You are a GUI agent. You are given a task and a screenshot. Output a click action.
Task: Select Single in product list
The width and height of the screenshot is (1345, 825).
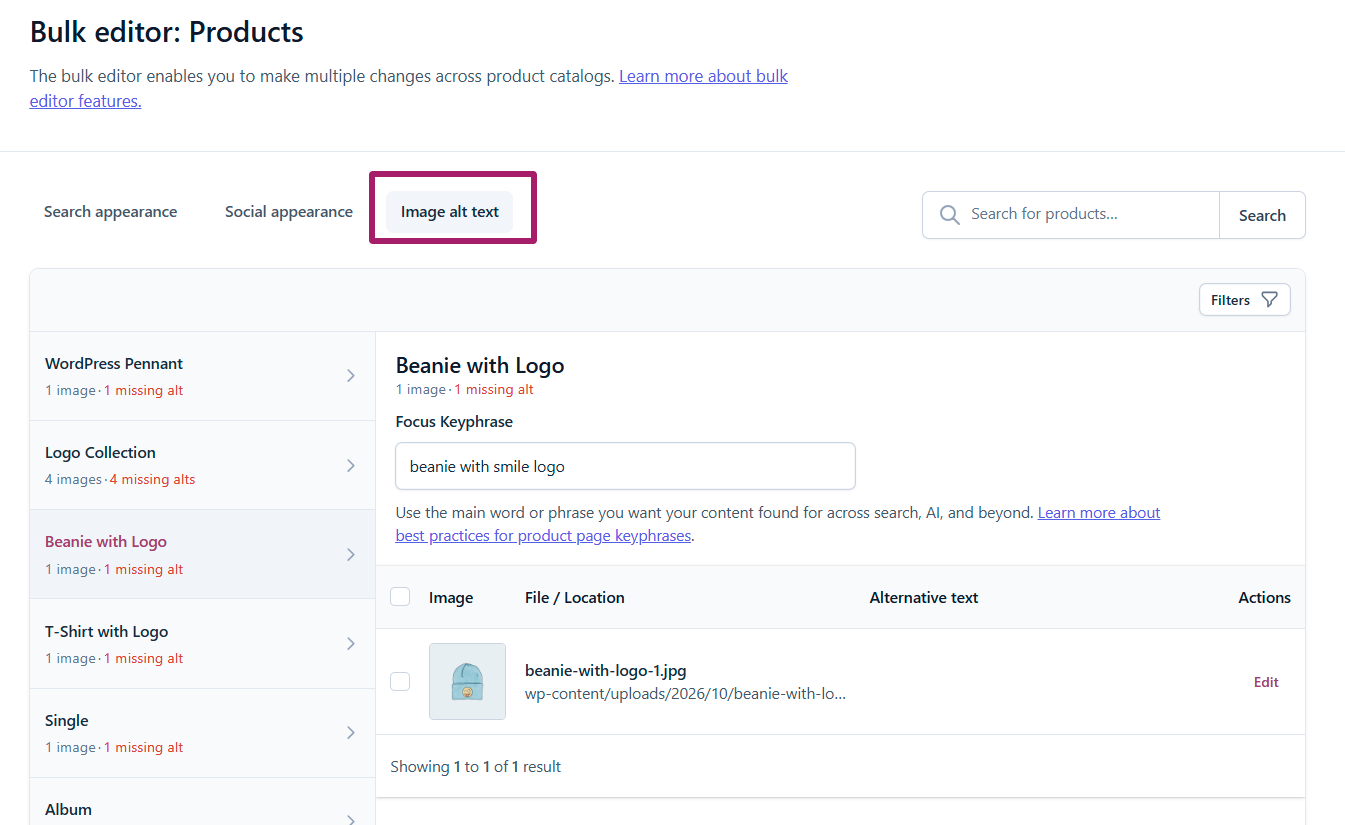[202, 733]
